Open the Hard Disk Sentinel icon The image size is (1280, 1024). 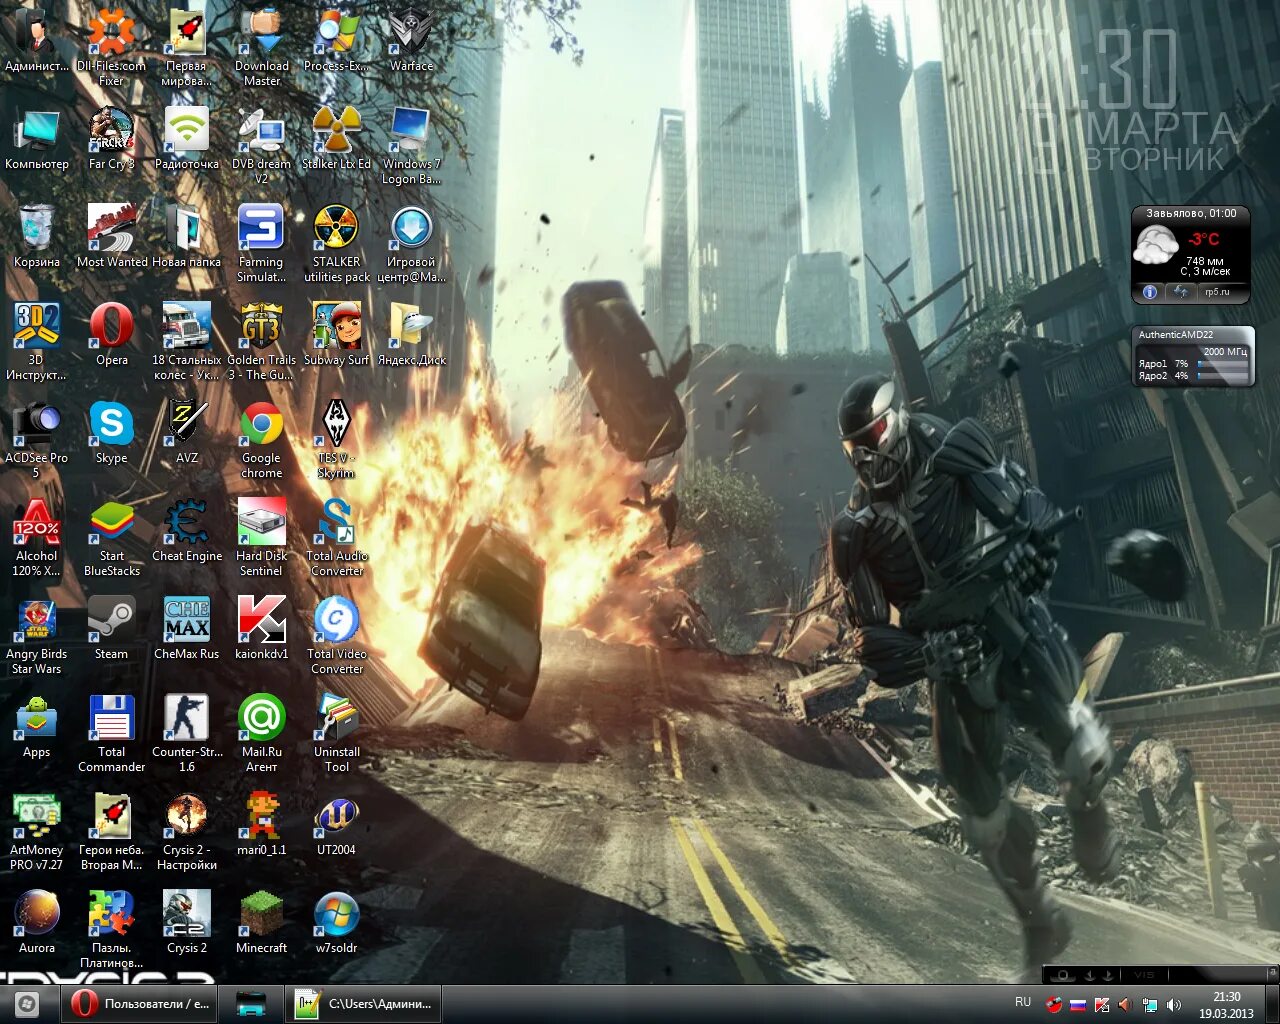click(261, 536)
